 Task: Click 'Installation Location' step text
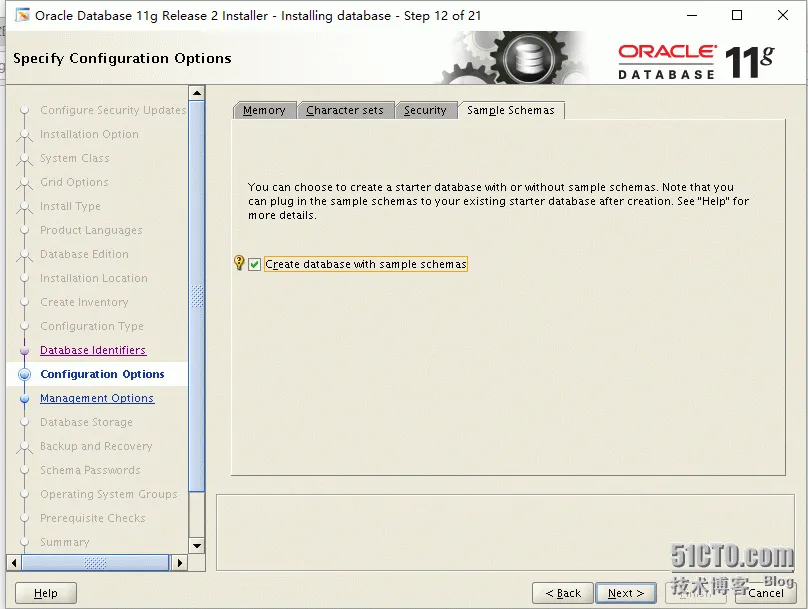click(94, 278)
